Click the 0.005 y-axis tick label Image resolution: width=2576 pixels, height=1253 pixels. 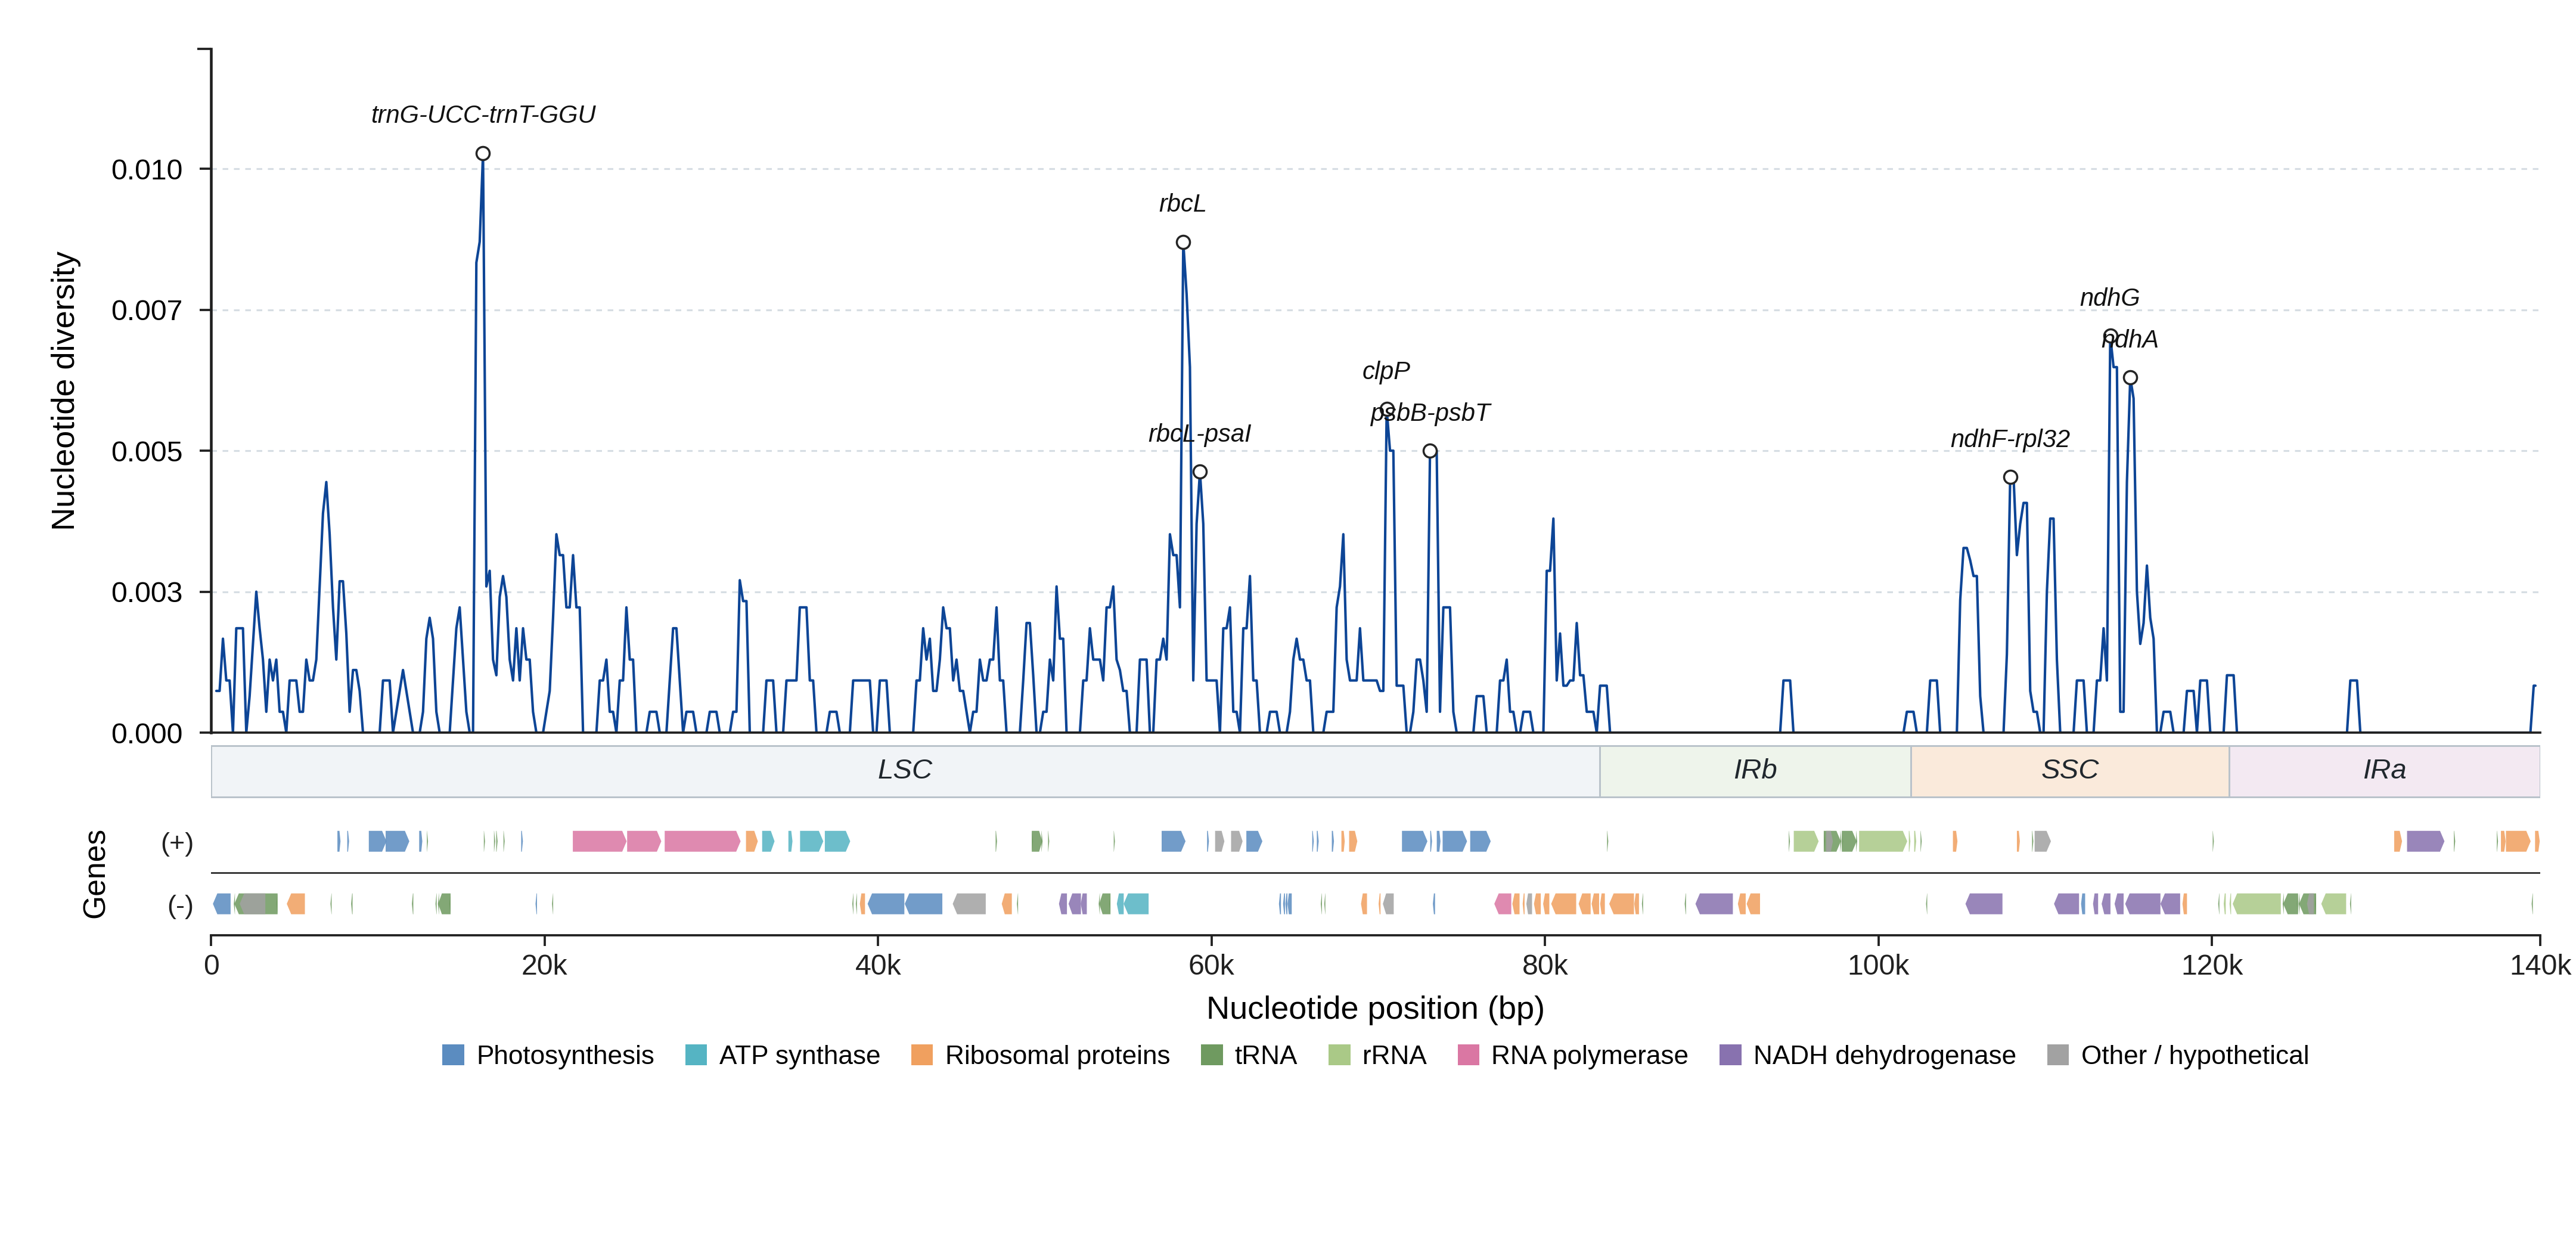pos(147,452)
